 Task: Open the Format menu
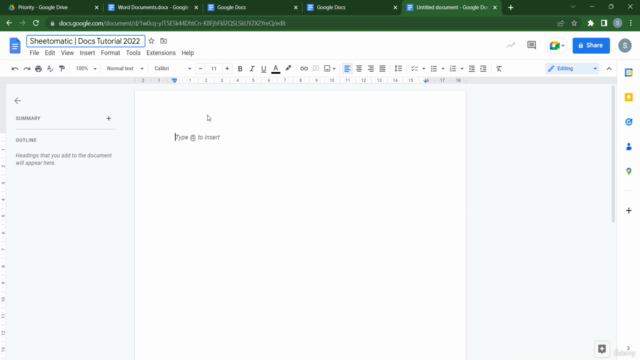pos(110,53)
